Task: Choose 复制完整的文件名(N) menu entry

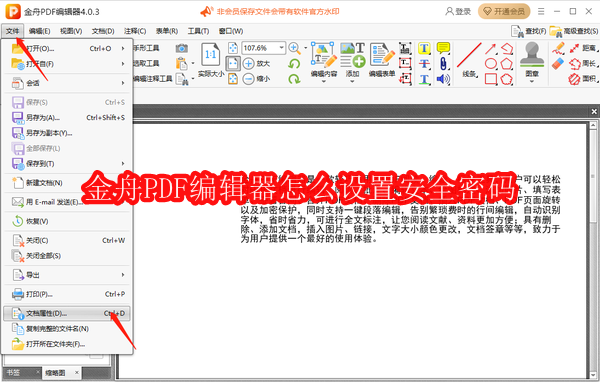Action: pos(67,328)
